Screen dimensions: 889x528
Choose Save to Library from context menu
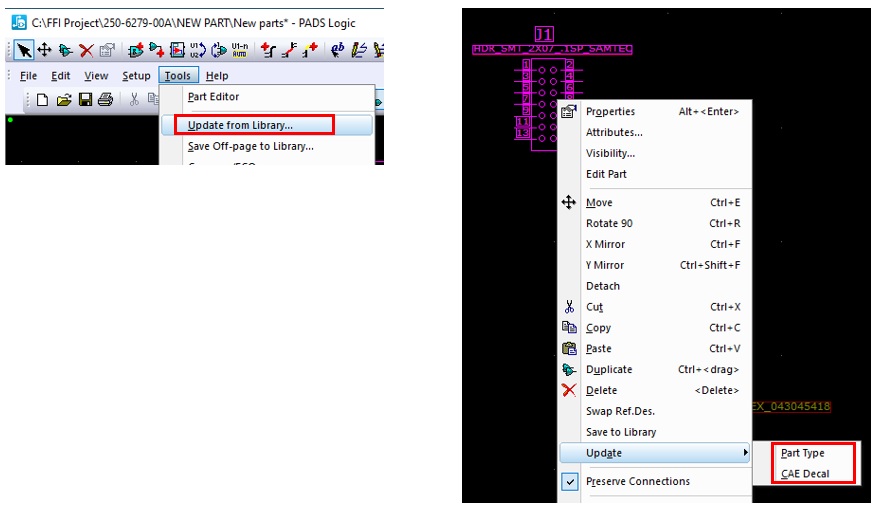(621, 432)
